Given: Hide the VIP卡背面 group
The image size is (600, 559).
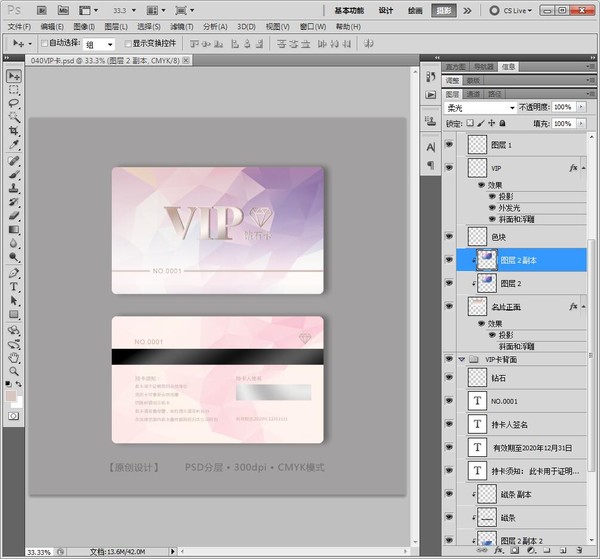Looking at the screenshot, I should point(449,359).
